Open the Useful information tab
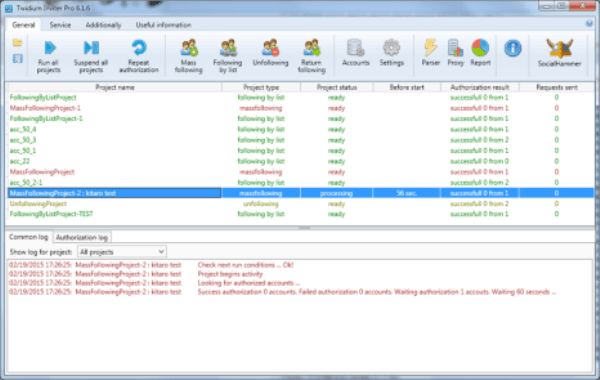600x380 pixels. [x=163, y=25]
